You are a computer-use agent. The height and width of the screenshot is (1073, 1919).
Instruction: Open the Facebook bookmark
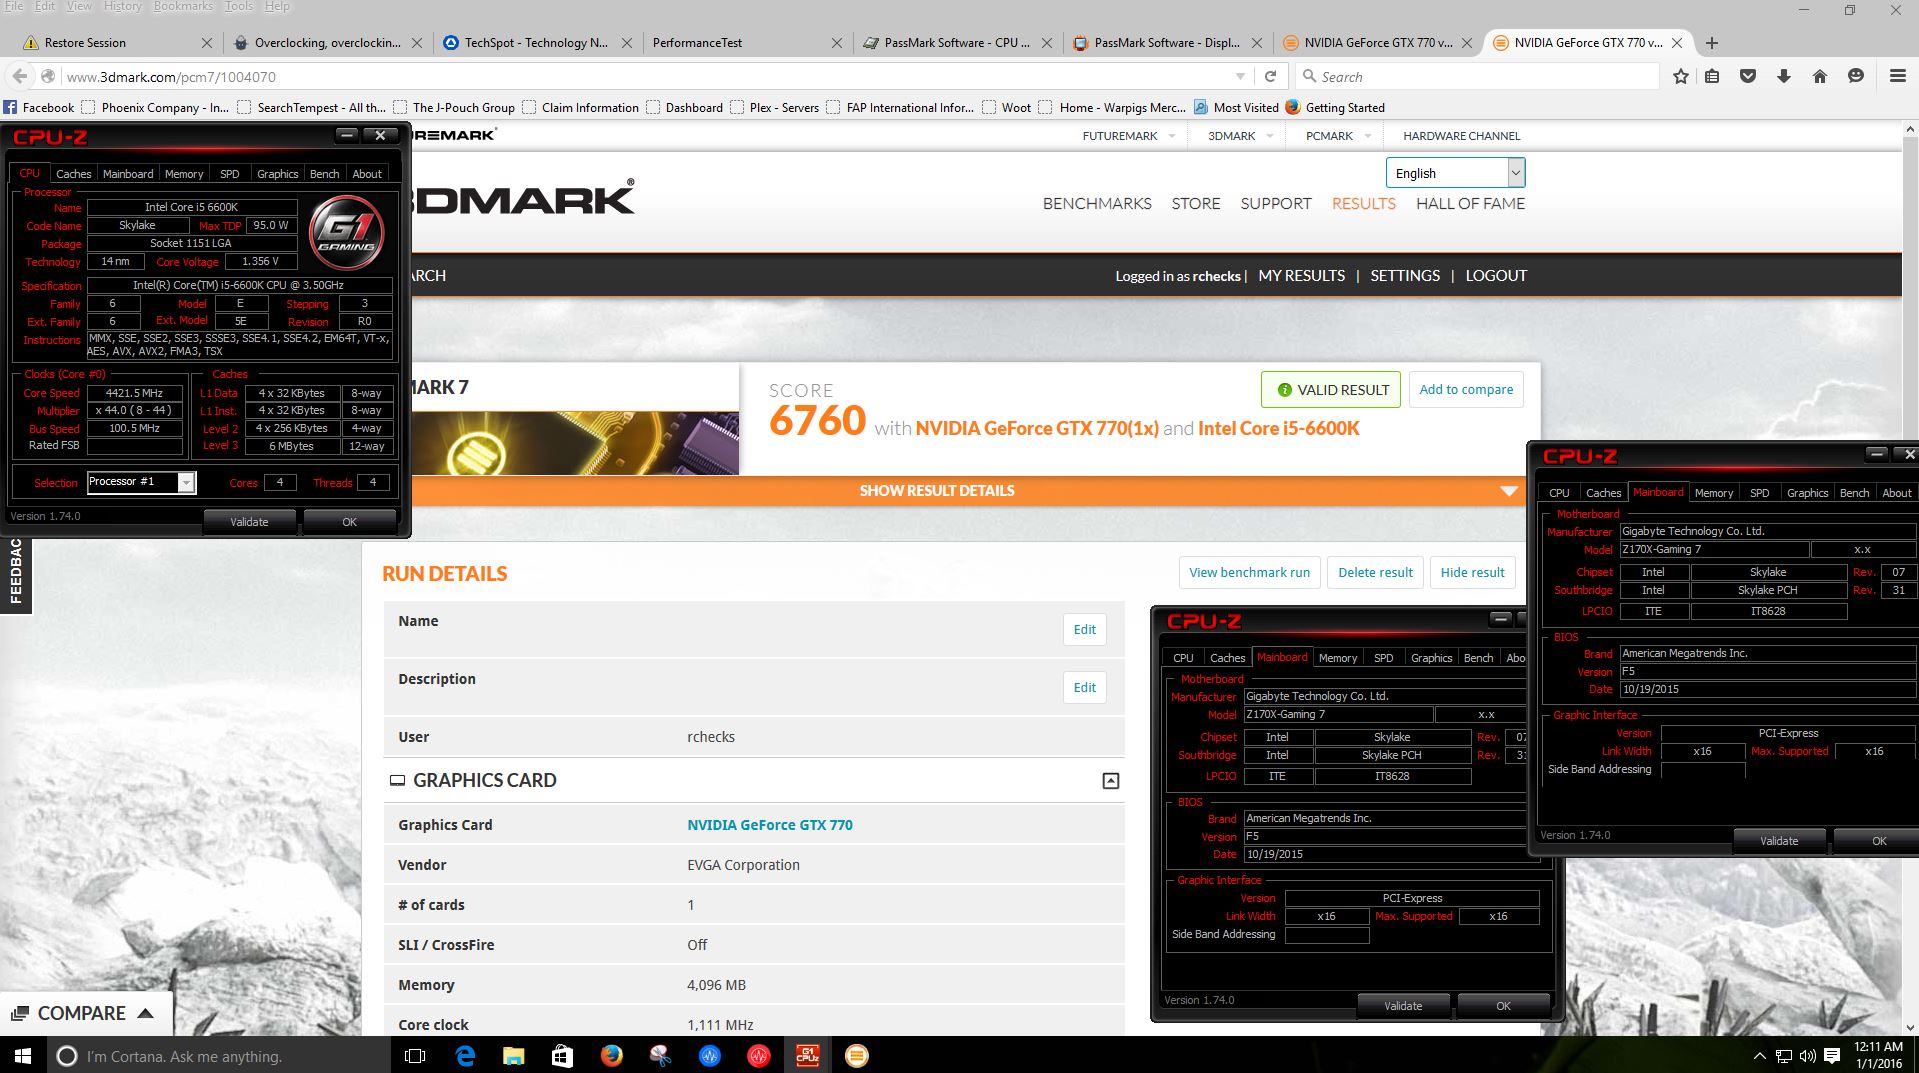(x=39, y=108)
